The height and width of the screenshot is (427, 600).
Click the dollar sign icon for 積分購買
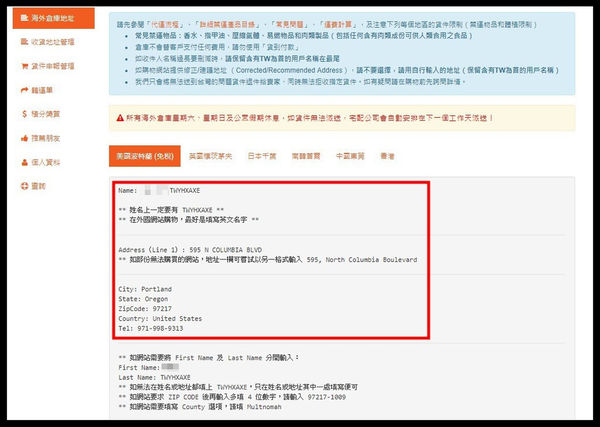[x=22, y=114]
